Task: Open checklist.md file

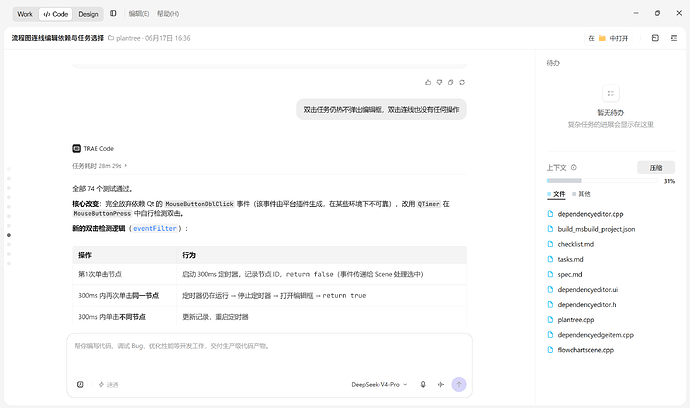Action: (x=570, y=244)
